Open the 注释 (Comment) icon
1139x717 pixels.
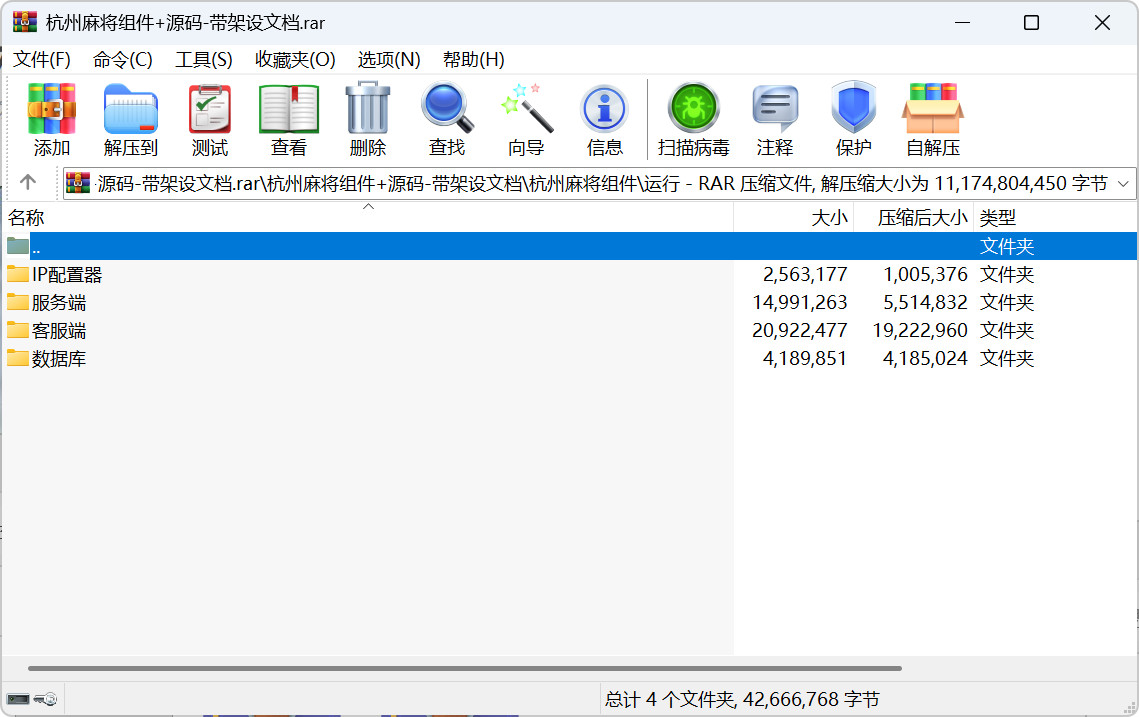[775, 109]
